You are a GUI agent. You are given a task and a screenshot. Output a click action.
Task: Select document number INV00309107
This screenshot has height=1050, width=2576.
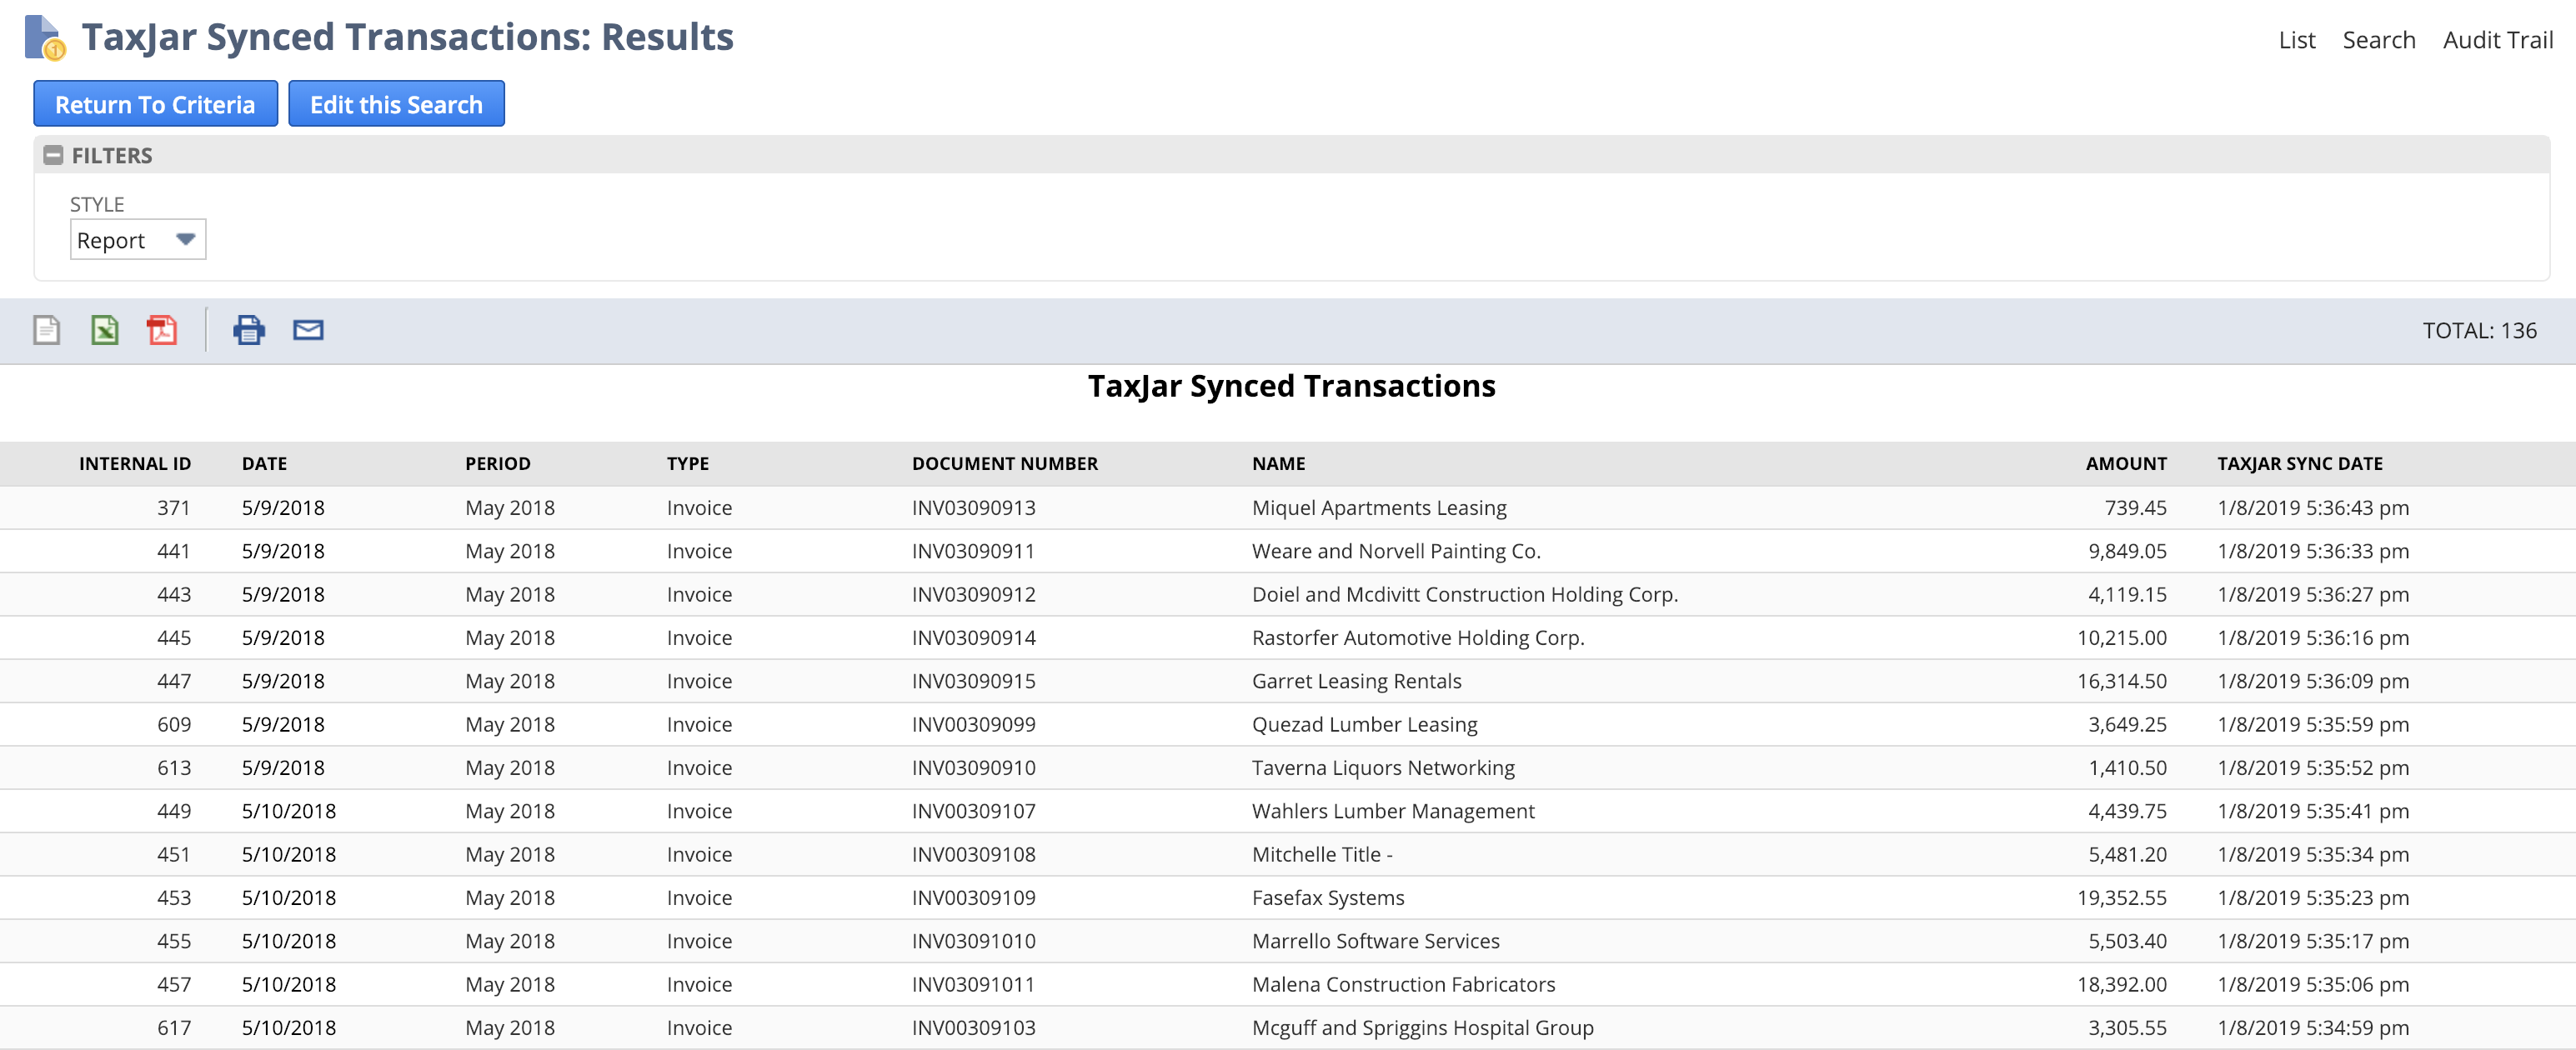[974, 811]
